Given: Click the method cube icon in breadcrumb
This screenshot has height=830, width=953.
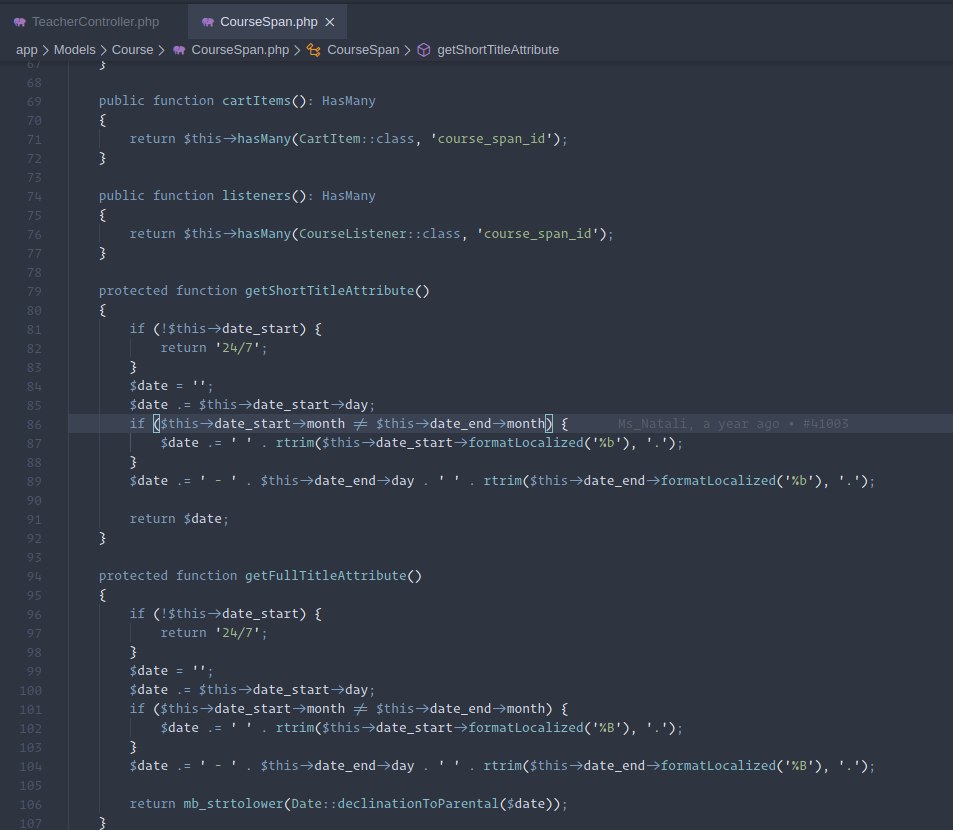Looking at the screenshot, I should tap(424, 50).
